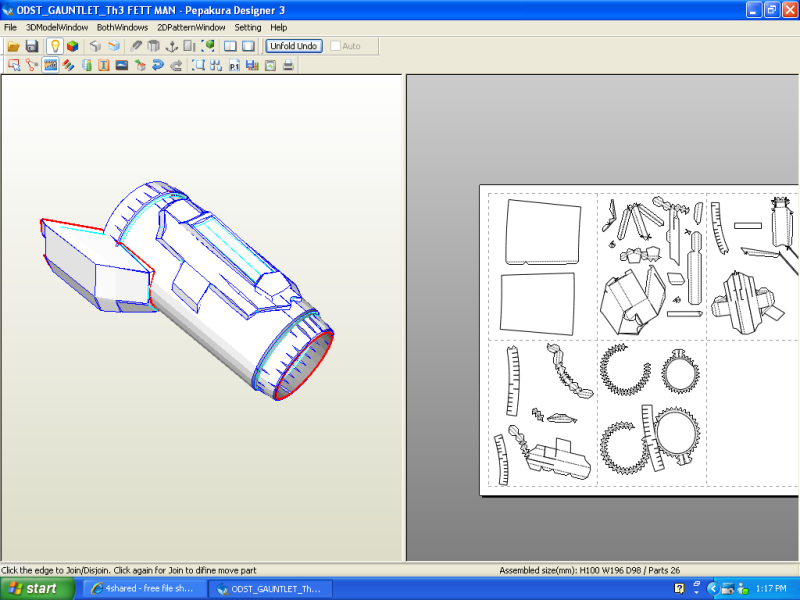Toggle the light bulb lighting icon
The width and height of the screenshot is (800, 600).
(55, 46)
